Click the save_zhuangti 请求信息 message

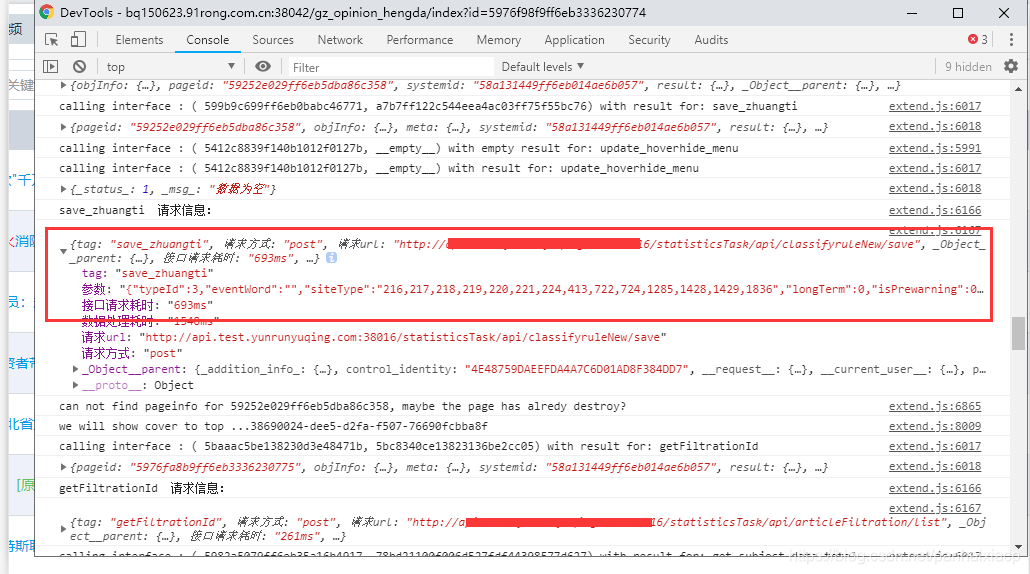[135, 210]
